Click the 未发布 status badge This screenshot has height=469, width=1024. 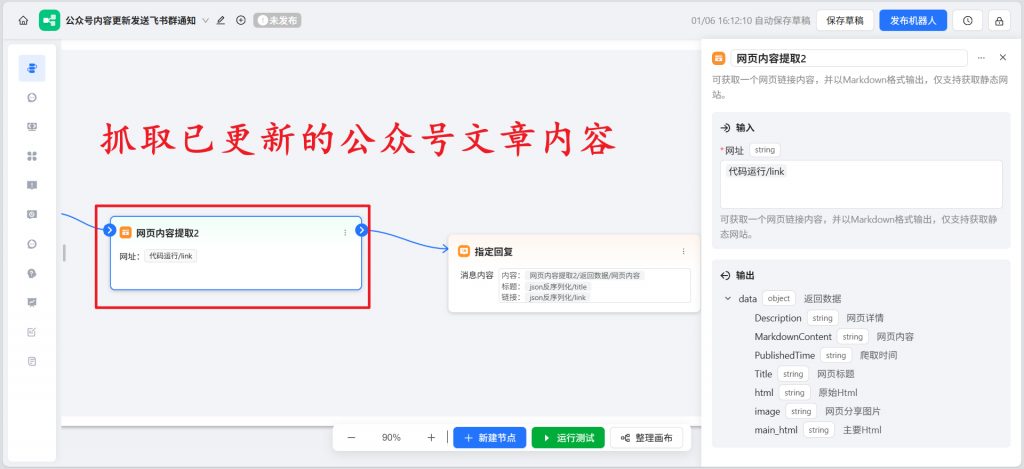[277, 20]
